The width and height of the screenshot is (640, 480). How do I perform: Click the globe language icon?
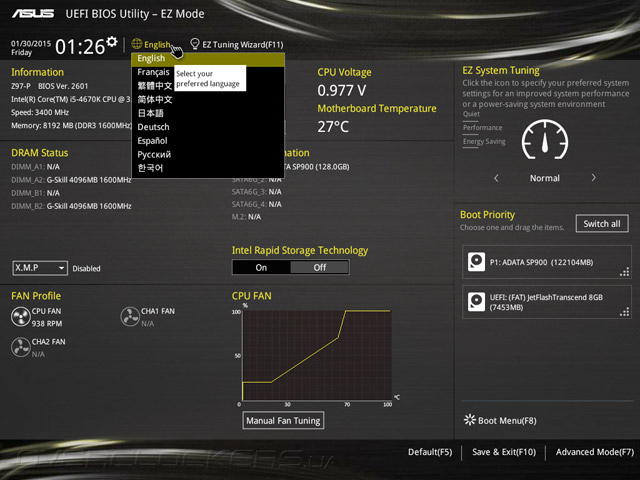(136, 43)
